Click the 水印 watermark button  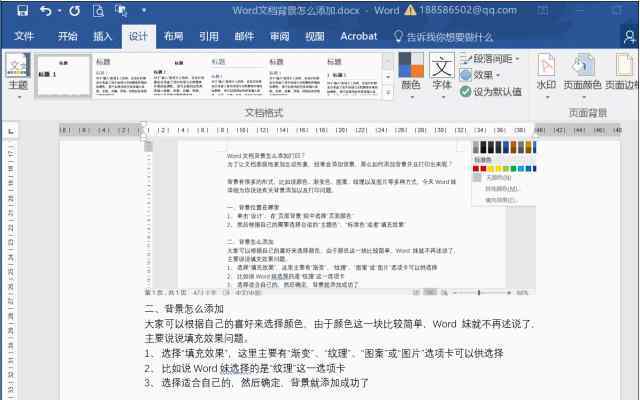(546, 74)
